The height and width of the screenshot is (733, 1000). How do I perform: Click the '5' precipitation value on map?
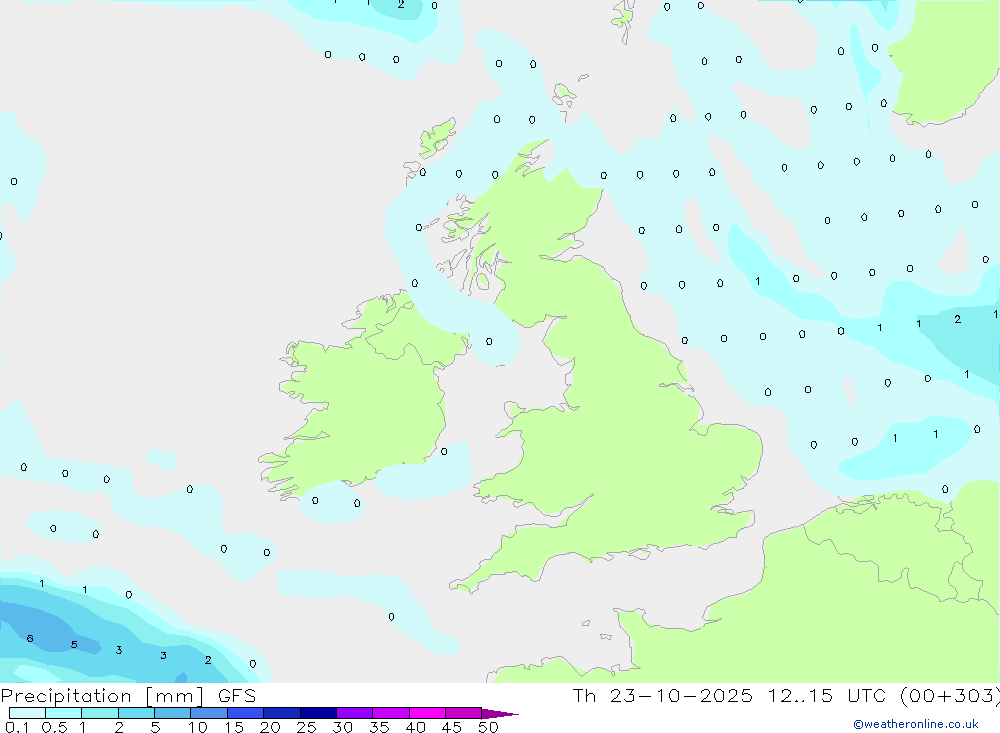pos(74,645)
